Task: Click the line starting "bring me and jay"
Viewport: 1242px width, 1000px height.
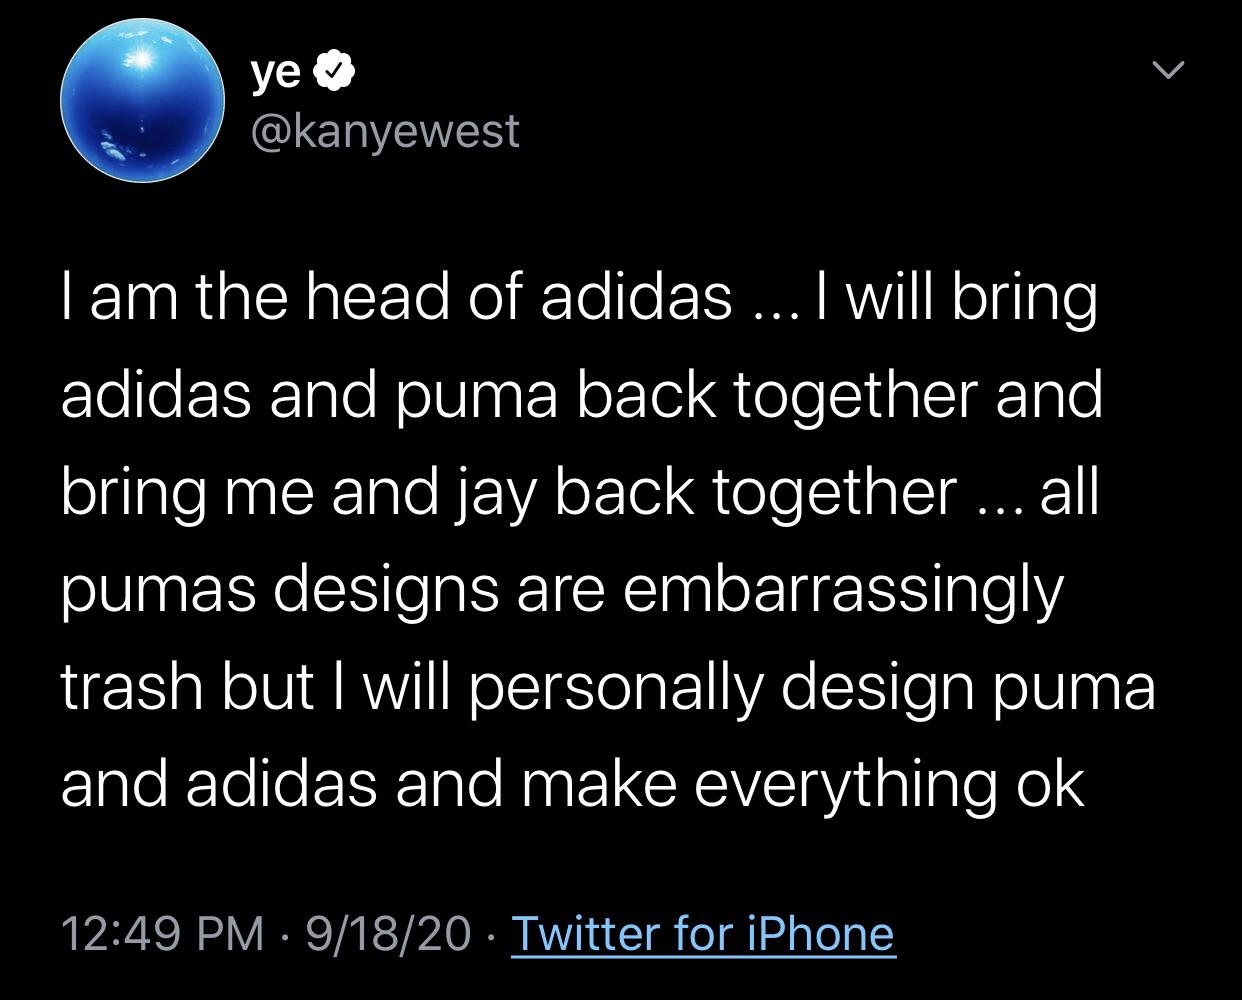Action: (x=579, y=493)
